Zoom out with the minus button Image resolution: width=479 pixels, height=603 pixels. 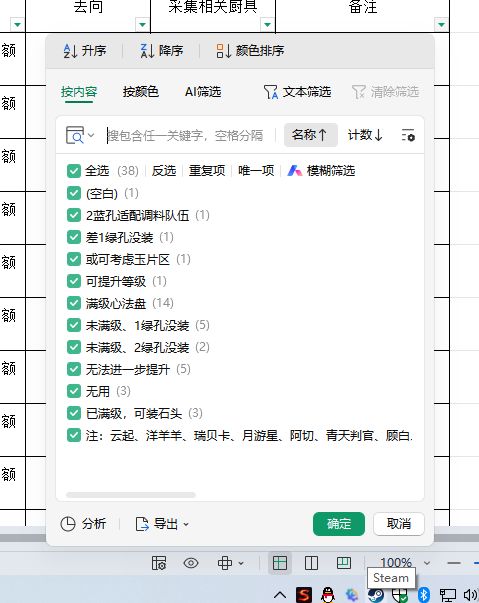(454, 563)
